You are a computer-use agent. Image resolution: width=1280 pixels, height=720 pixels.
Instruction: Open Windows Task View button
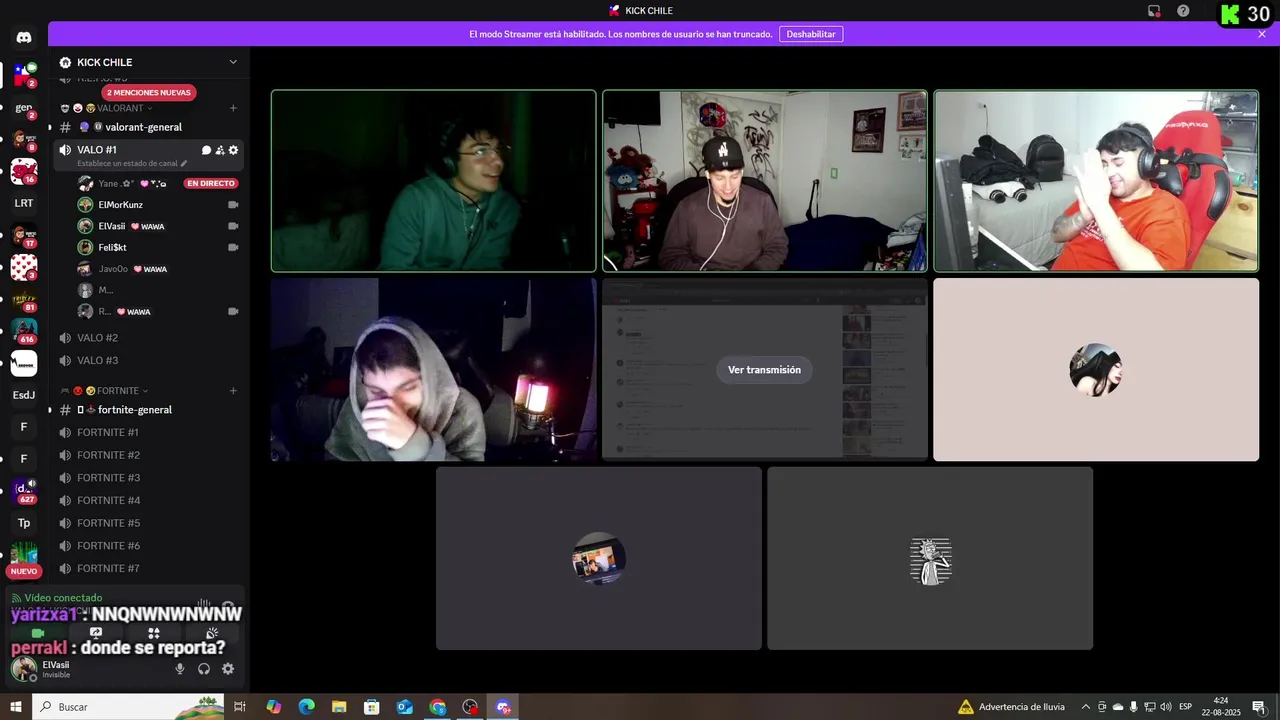point(240,707)
